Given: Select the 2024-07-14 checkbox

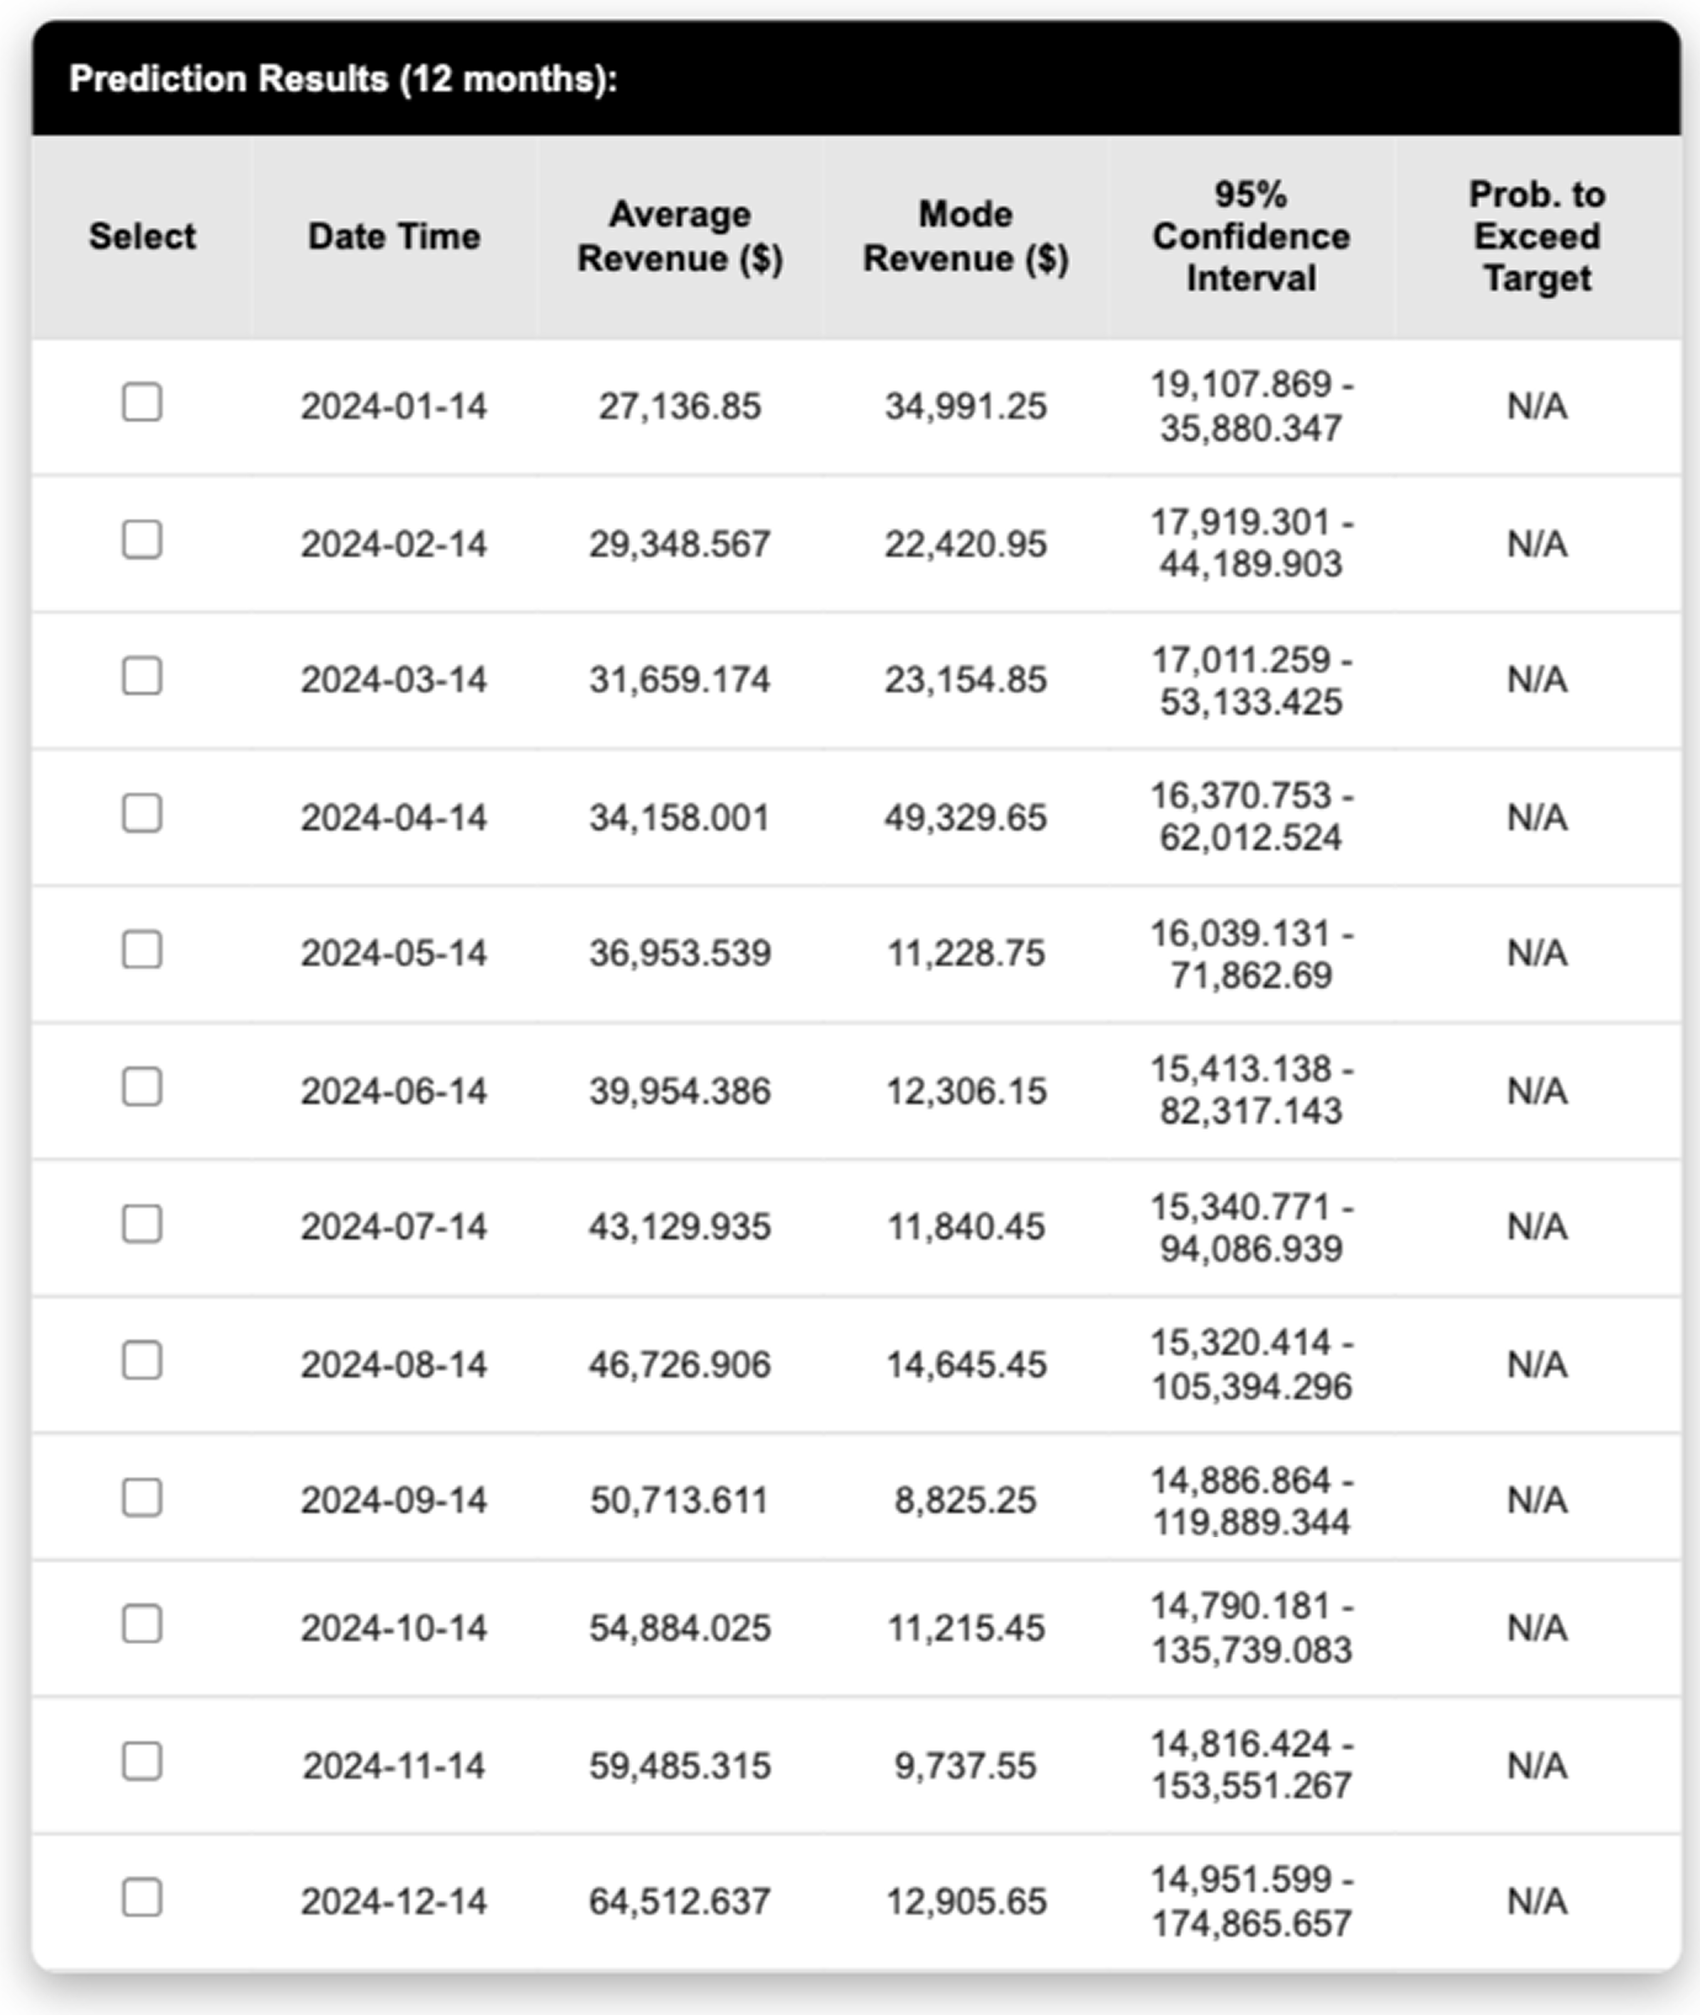Looking at the screenshot, I should tap(142, 1224).
